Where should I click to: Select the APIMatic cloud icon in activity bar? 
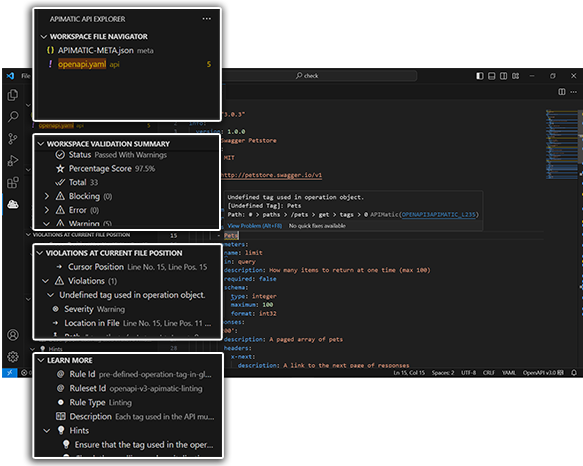pos(13,204)
